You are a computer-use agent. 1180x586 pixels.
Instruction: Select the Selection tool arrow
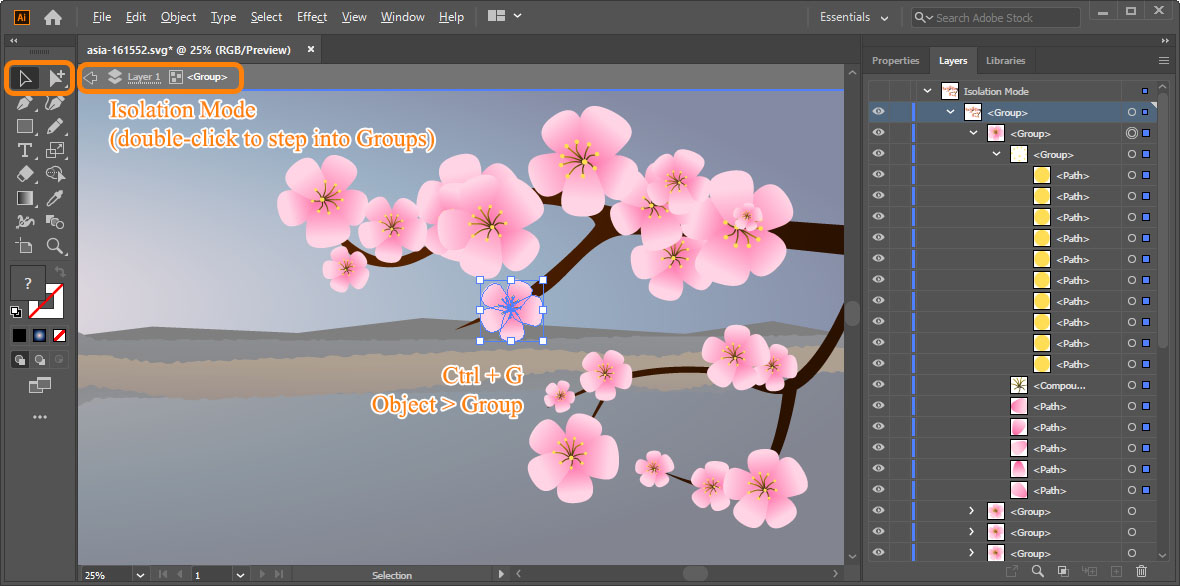pyautogui.click(x=25, y=78)
